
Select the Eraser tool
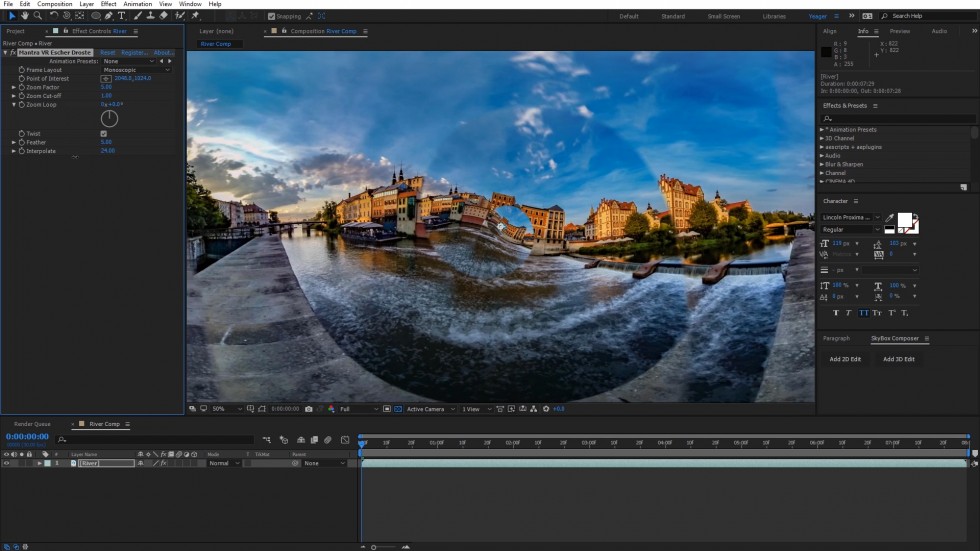coord(163,16)
